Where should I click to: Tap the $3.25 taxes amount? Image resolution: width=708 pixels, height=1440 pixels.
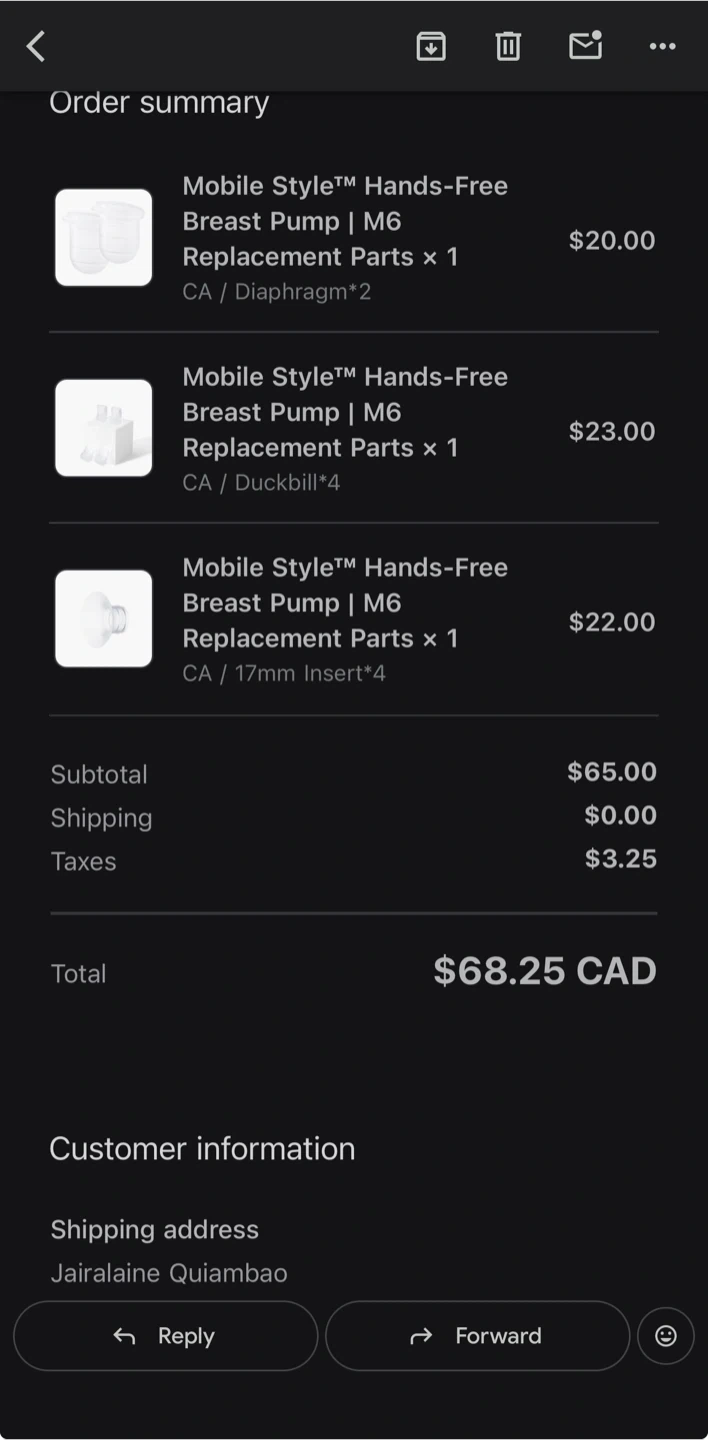[x=620, y=859]
